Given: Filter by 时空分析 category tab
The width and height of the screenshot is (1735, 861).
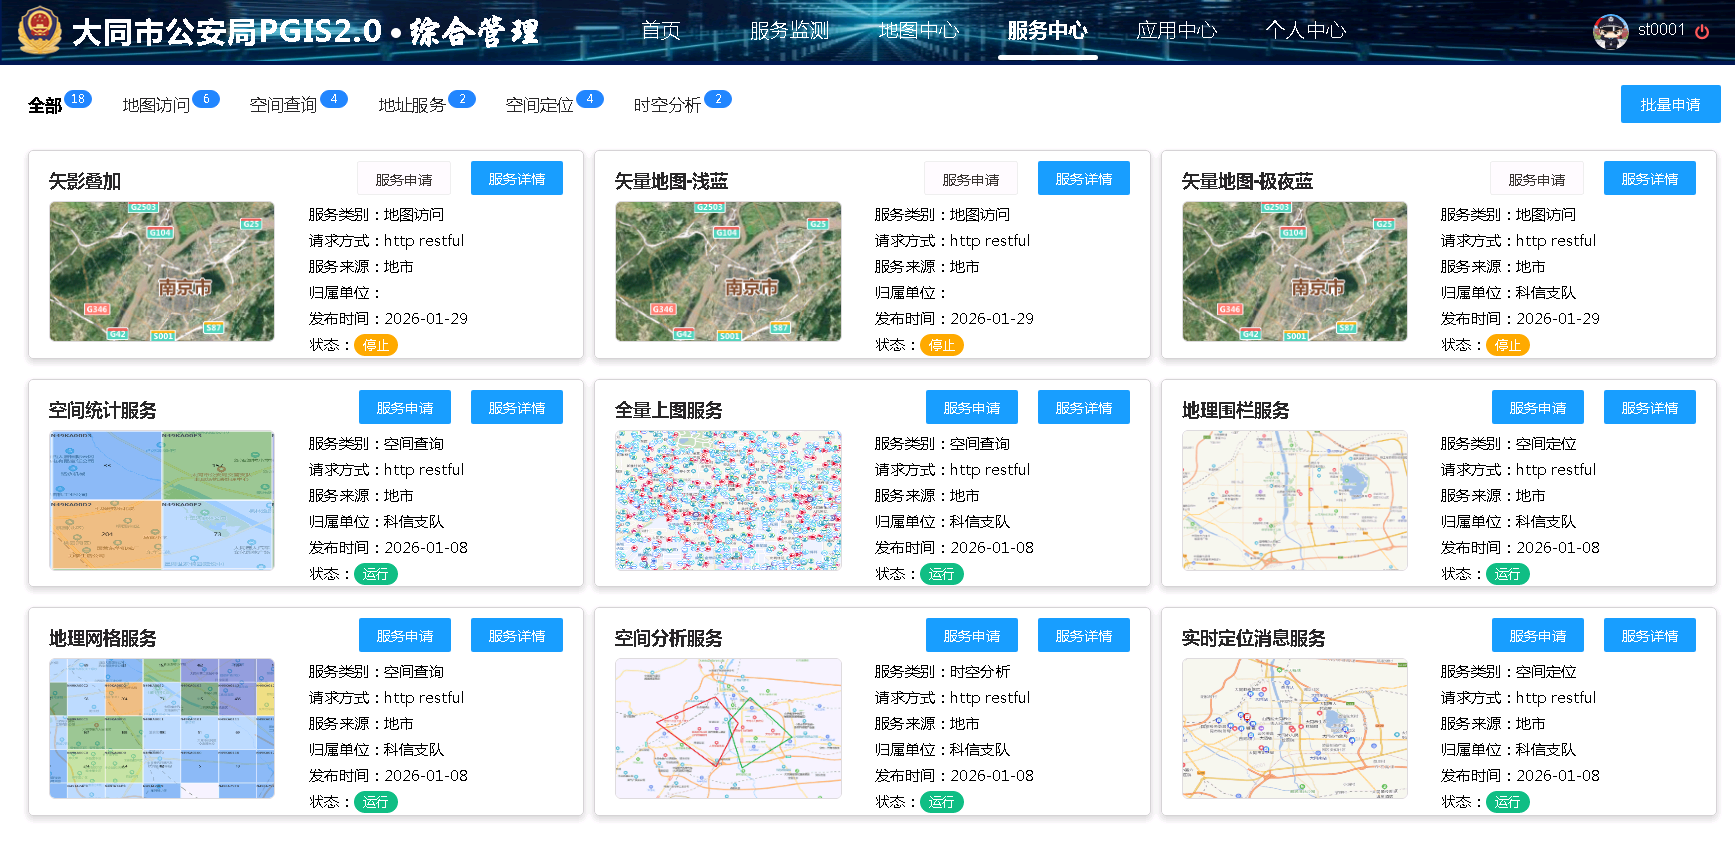Looking at the screenshot, I should pyautogui.click(x=667, y=106).
